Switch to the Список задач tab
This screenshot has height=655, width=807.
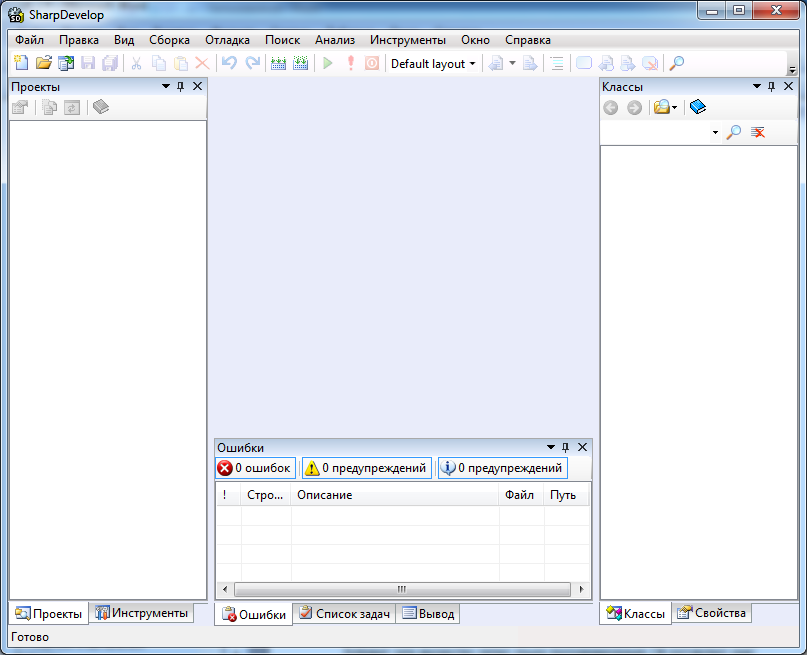coord(345,614)
